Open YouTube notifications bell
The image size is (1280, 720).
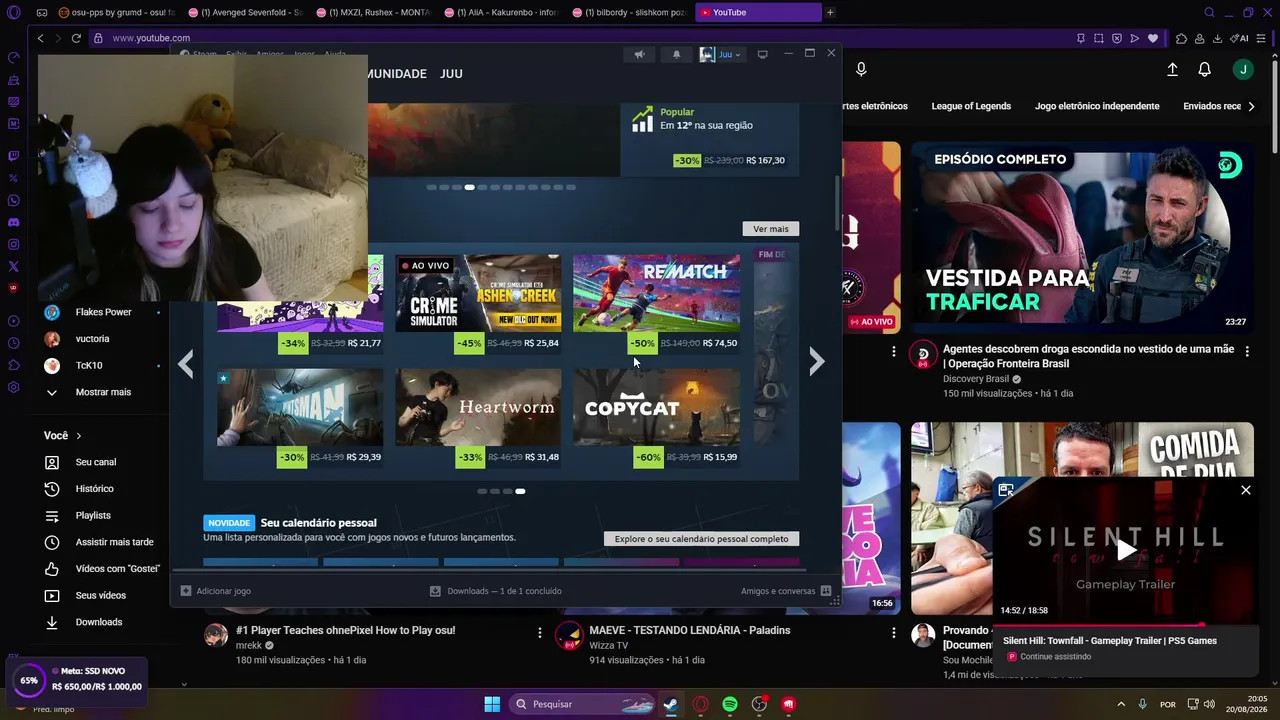point(1205,69)
